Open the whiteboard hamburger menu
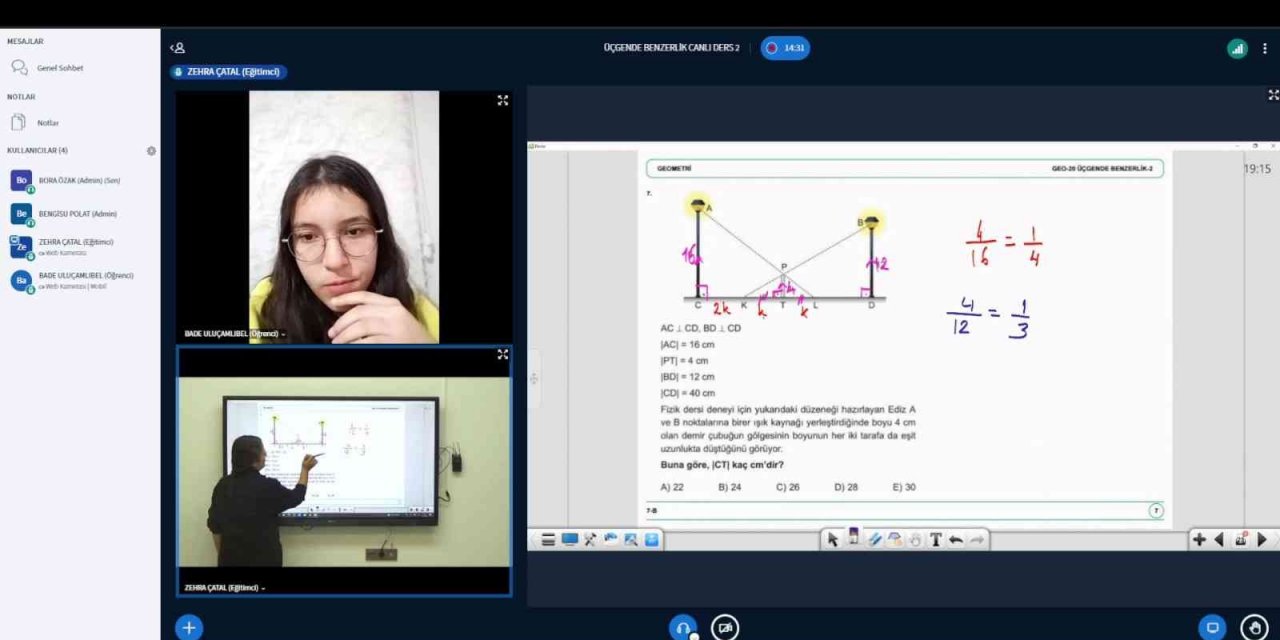The image size is (1280, 640). [x=548, y=540]
